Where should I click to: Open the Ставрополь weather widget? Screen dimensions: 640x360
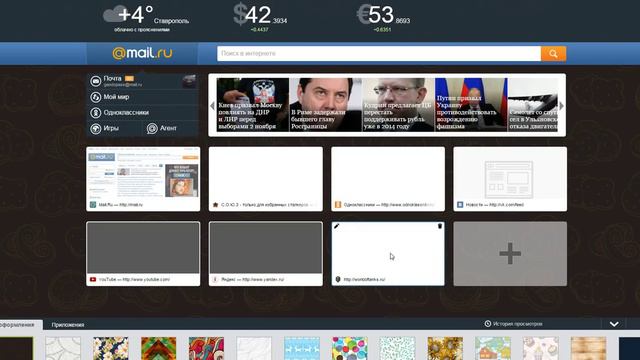pyautogui.click(x=146, y=18)
